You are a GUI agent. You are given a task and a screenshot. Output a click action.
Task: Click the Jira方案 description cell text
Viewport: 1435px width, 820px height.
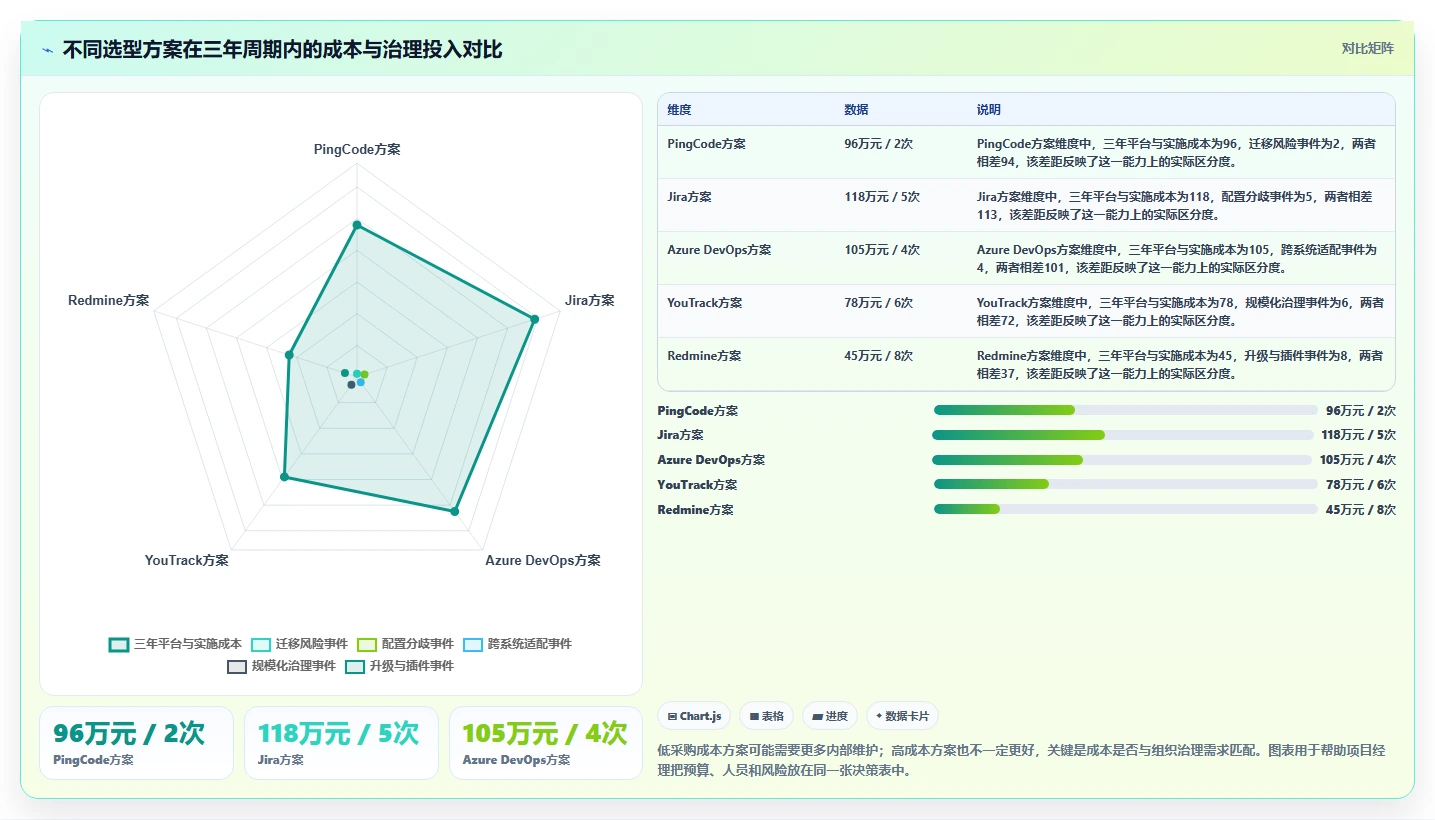[1175, 205]
